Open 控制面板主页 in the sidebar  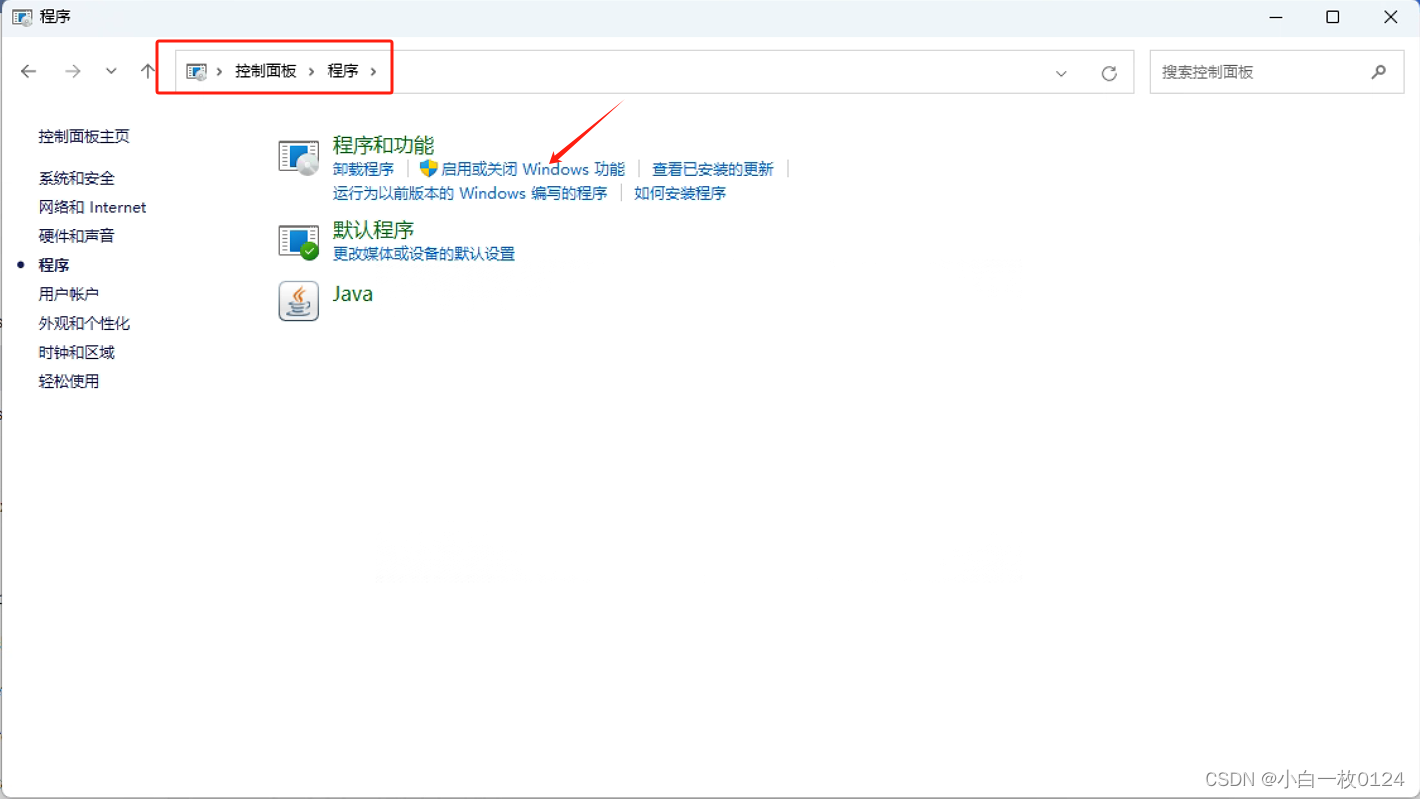[x=84, y=136]
